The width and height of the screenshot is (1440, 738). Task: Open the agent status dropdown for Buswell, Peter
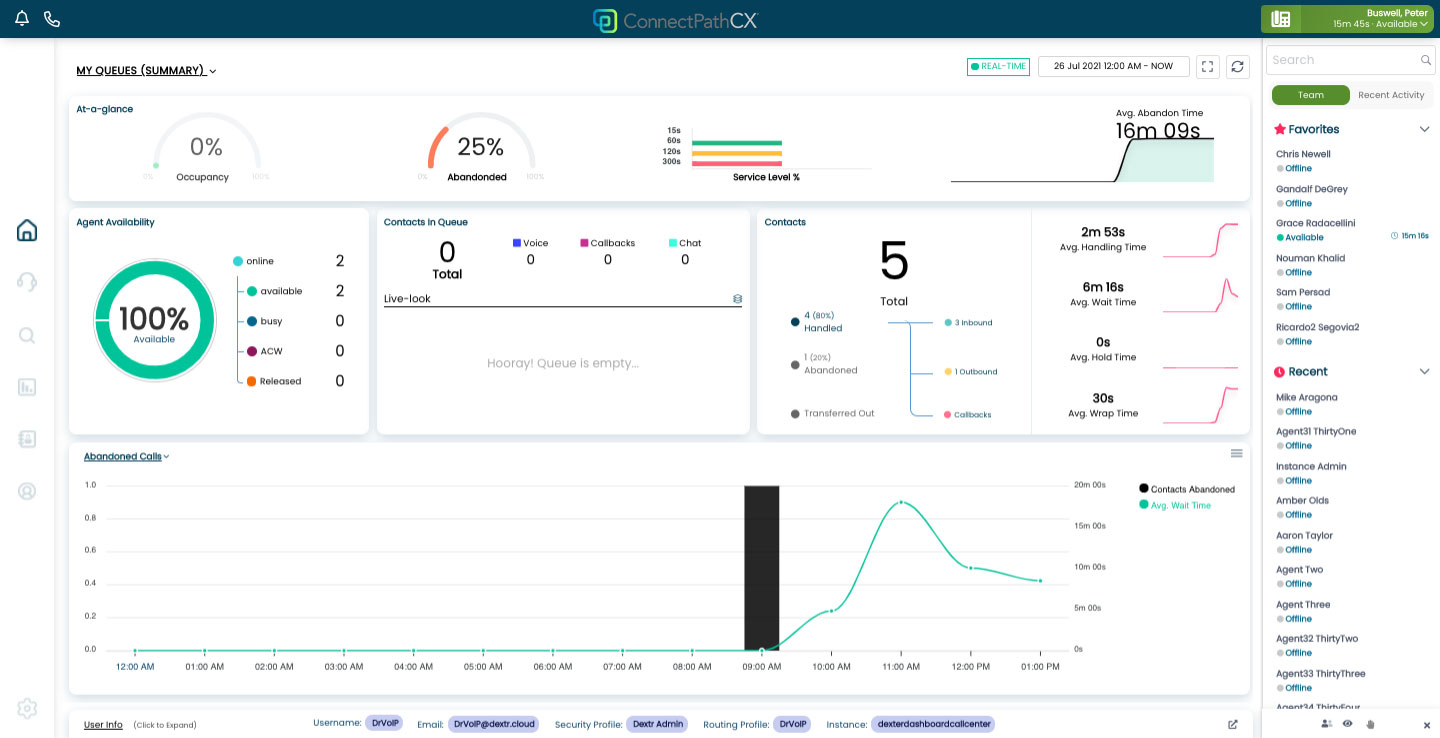[1381, 24]
